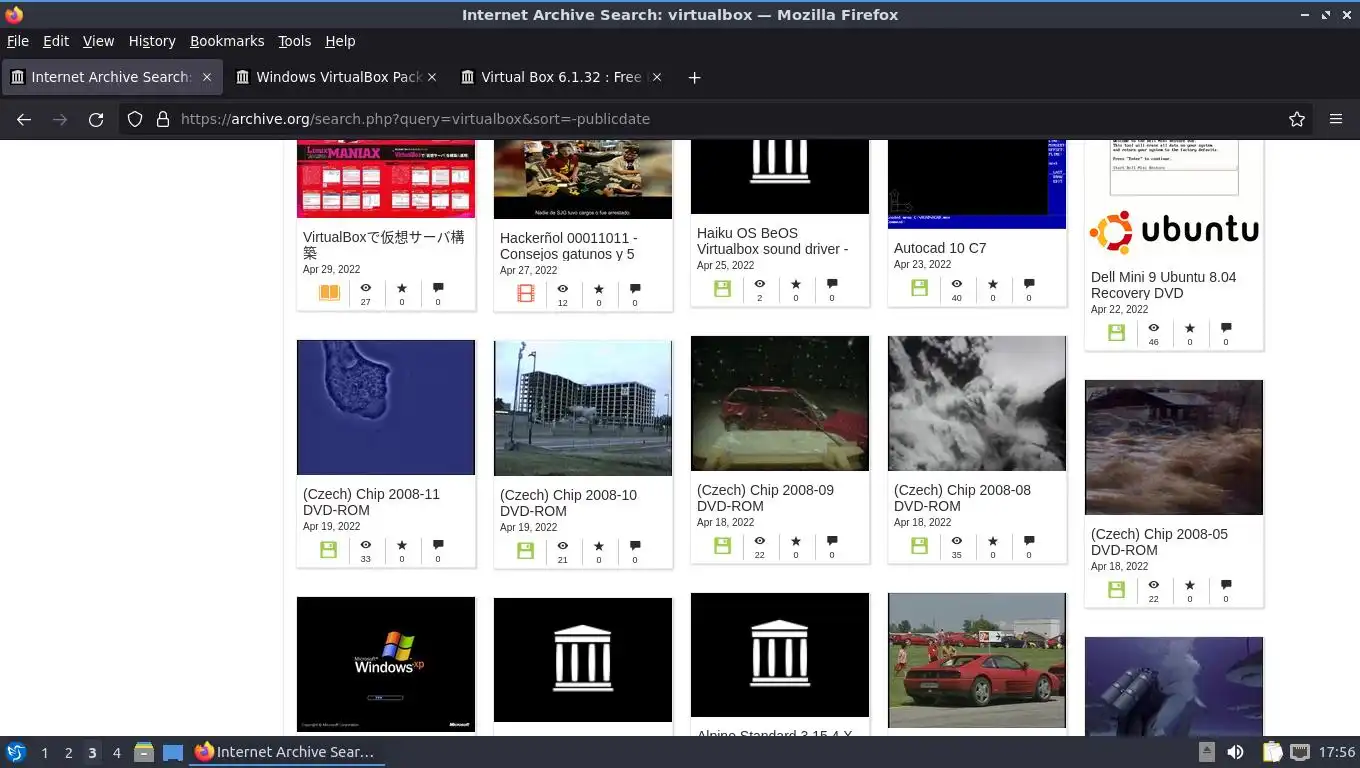Switch to workspace 1 in taskbar

[x=44, y=753]
